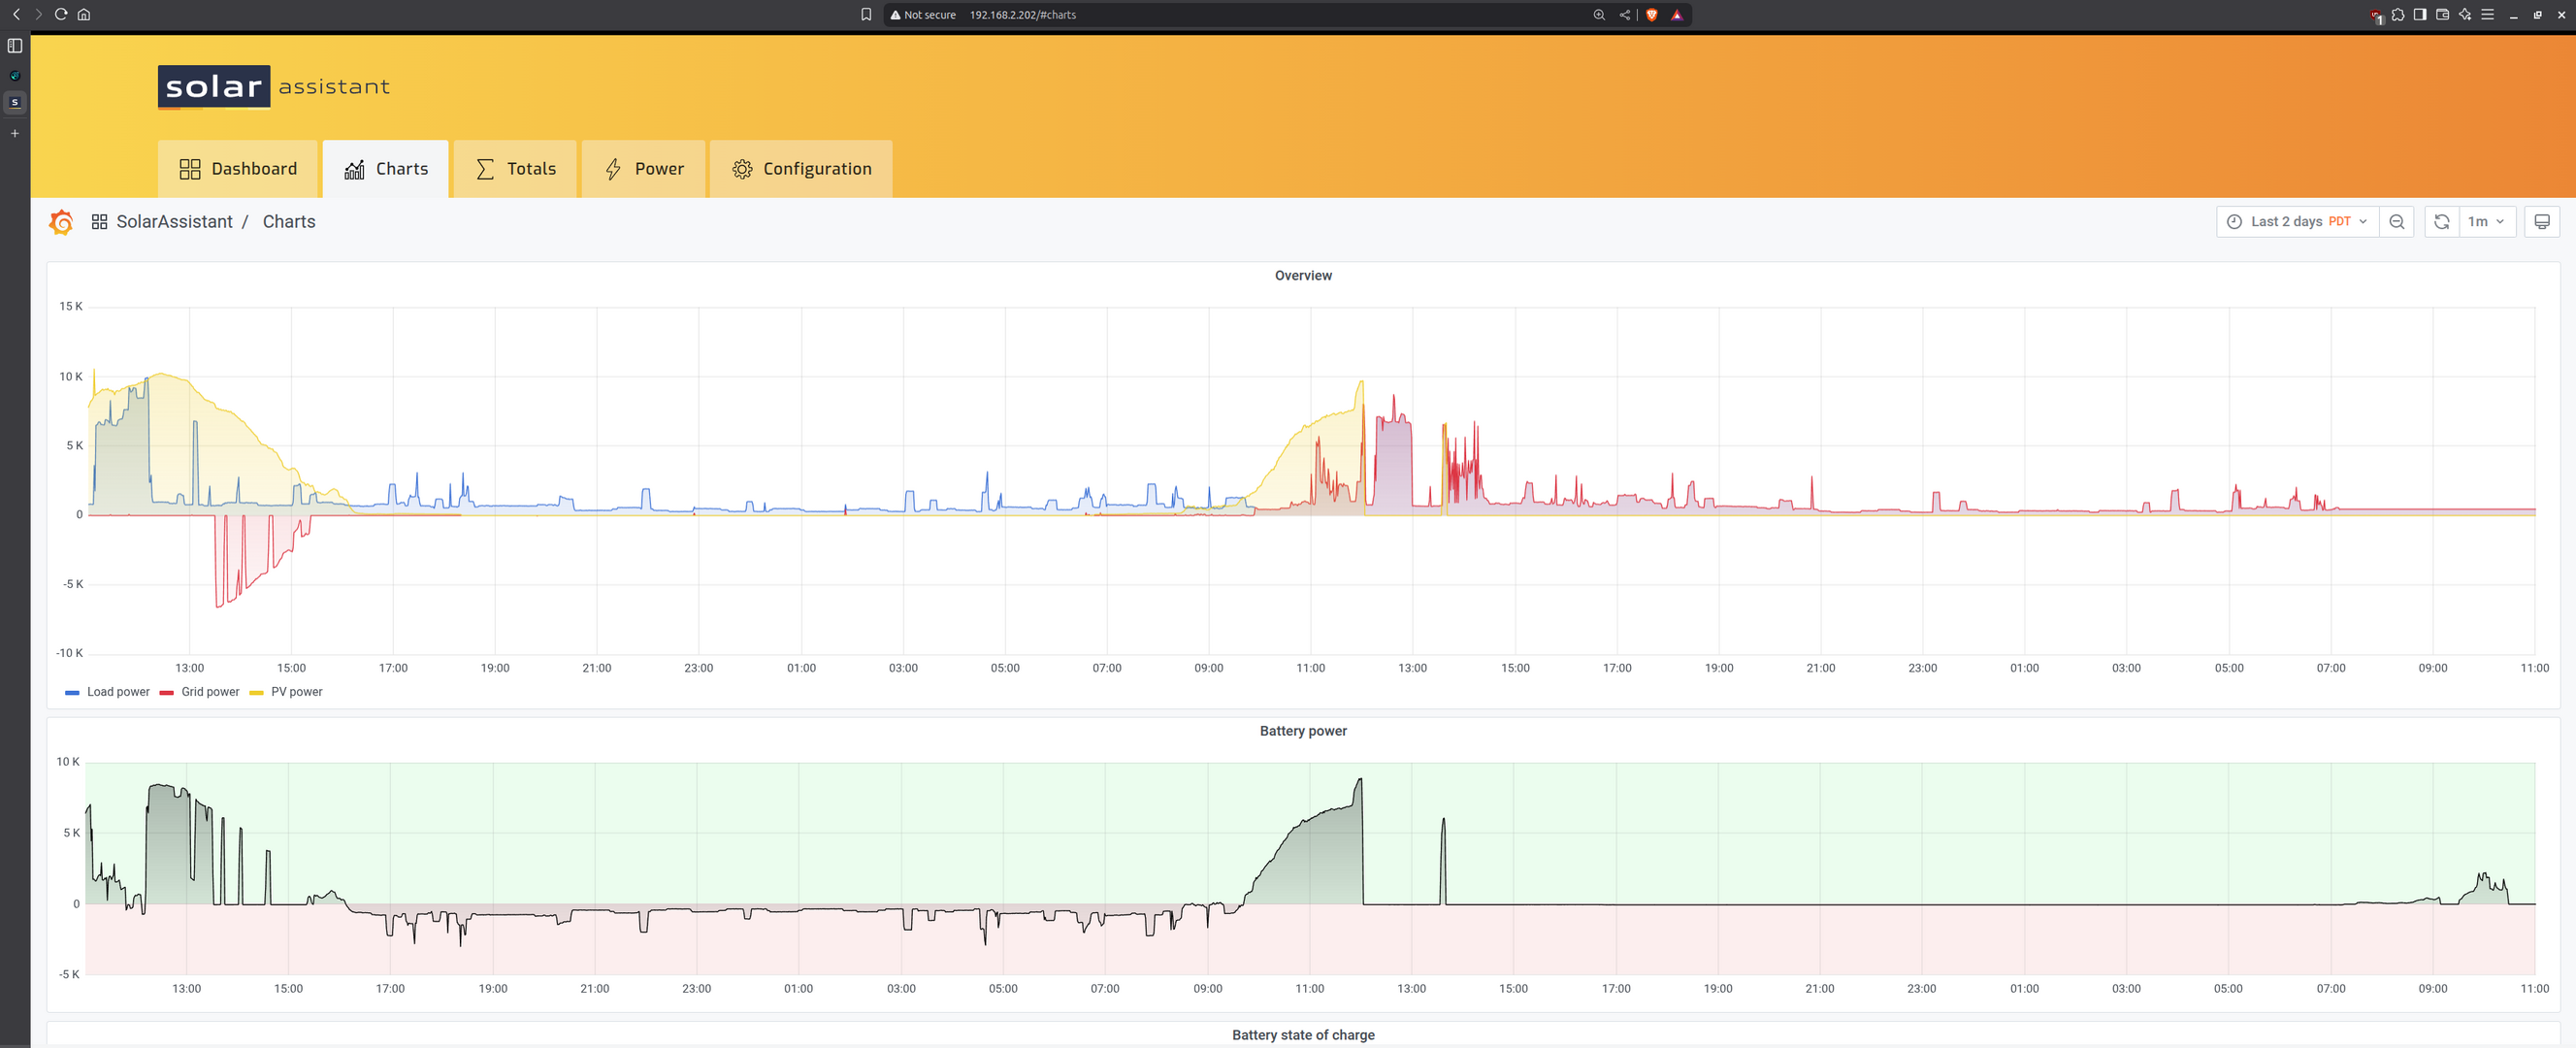The image size is (2576, 1048).
Task: Open the Configuration tab
Action: click(x=801, y=169)
